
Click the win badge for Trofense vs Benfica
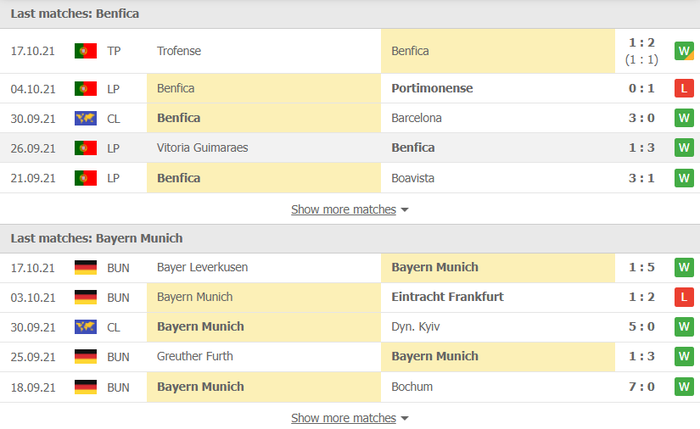[684, 51]
